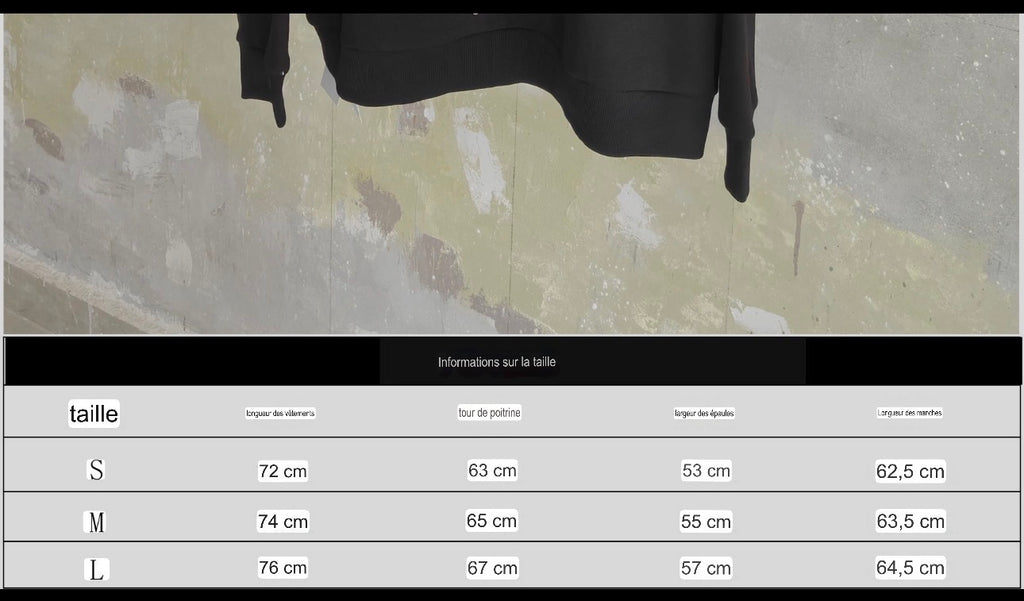1024x601 pixels.
Task: Select the 64,5 cm sleeve length cell
Action: (910, 568)
